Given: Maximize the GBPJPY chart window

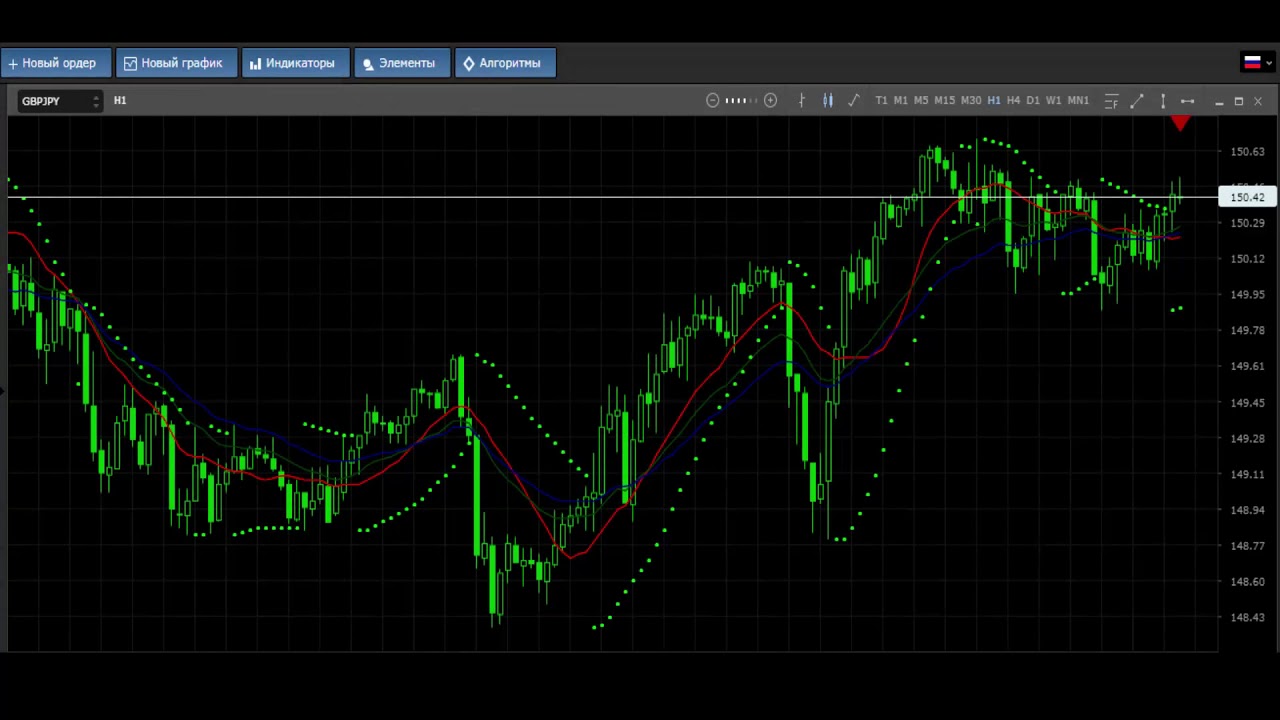Looking at the screenshot, I should tap(1239, 101).
